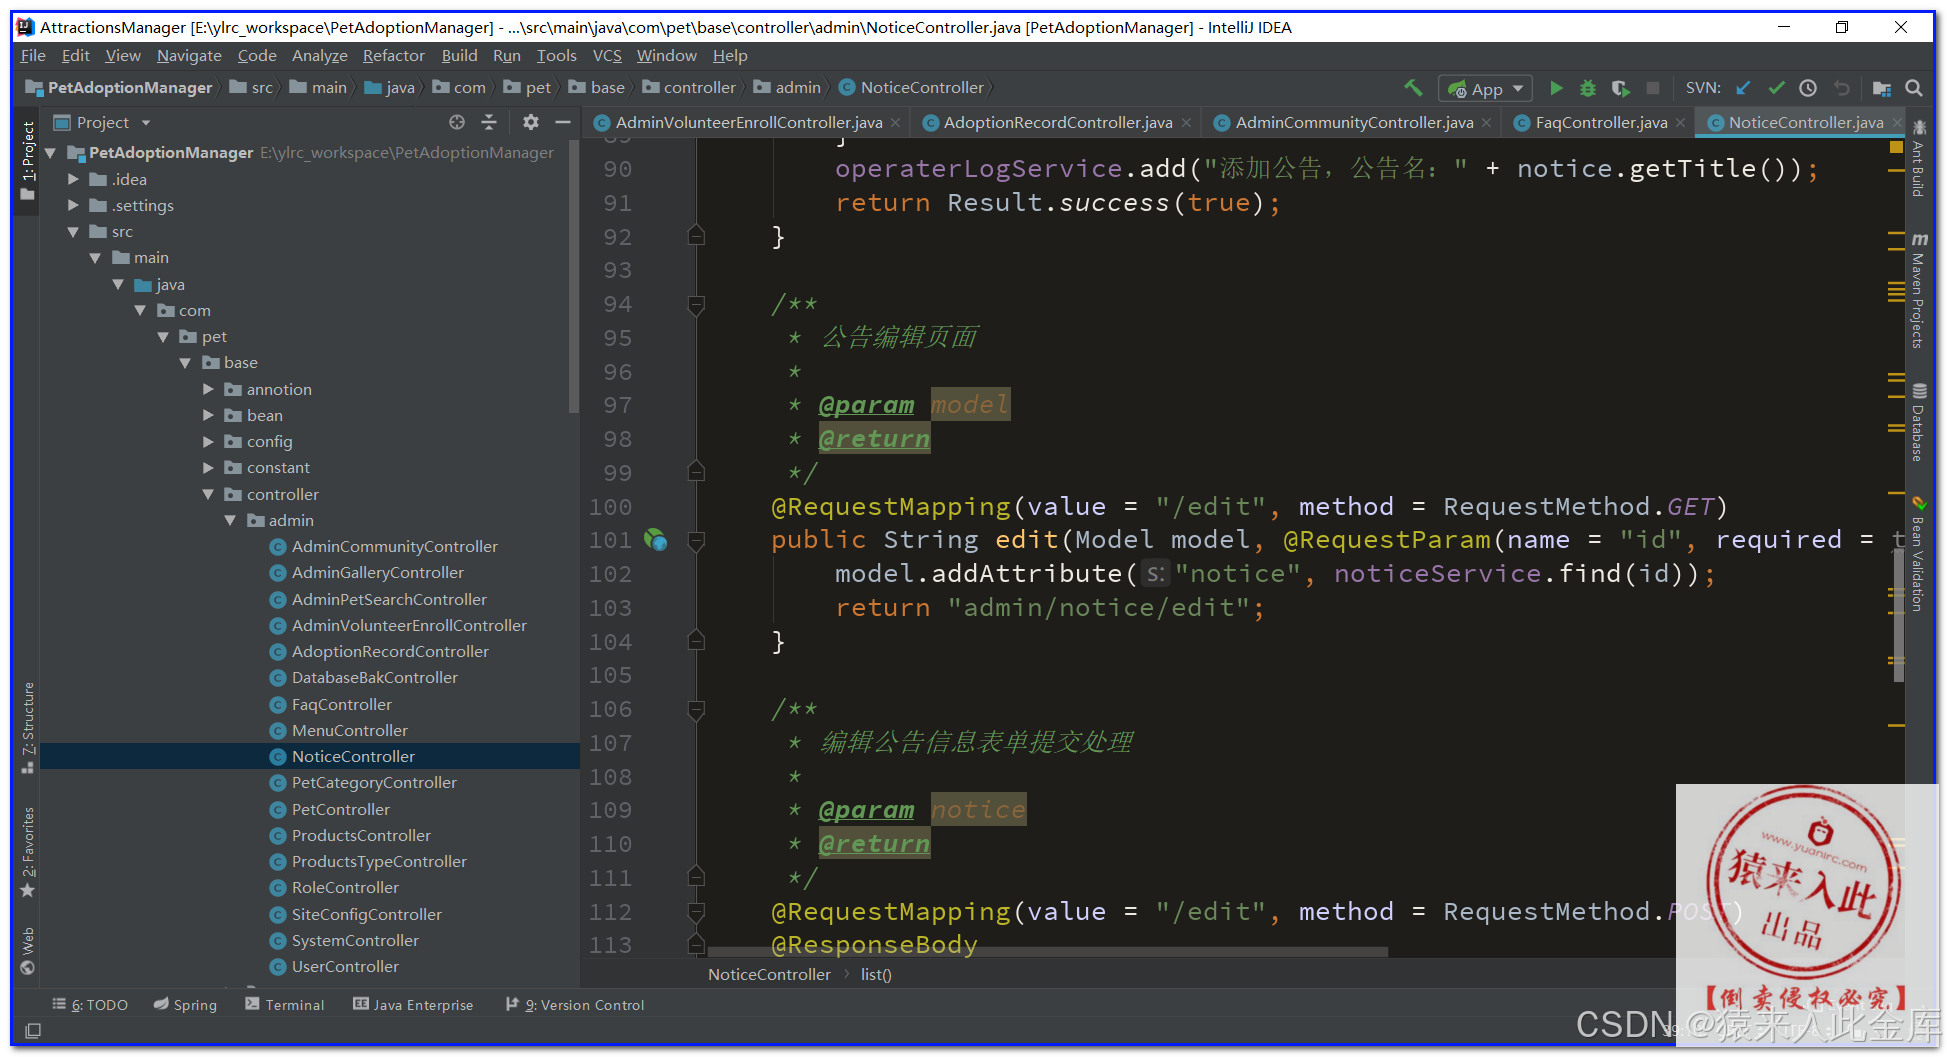Commit changes with SVN checkmark icon
The image size is (1947, 1057).
pyautogui.click(x=1776, y=88)
